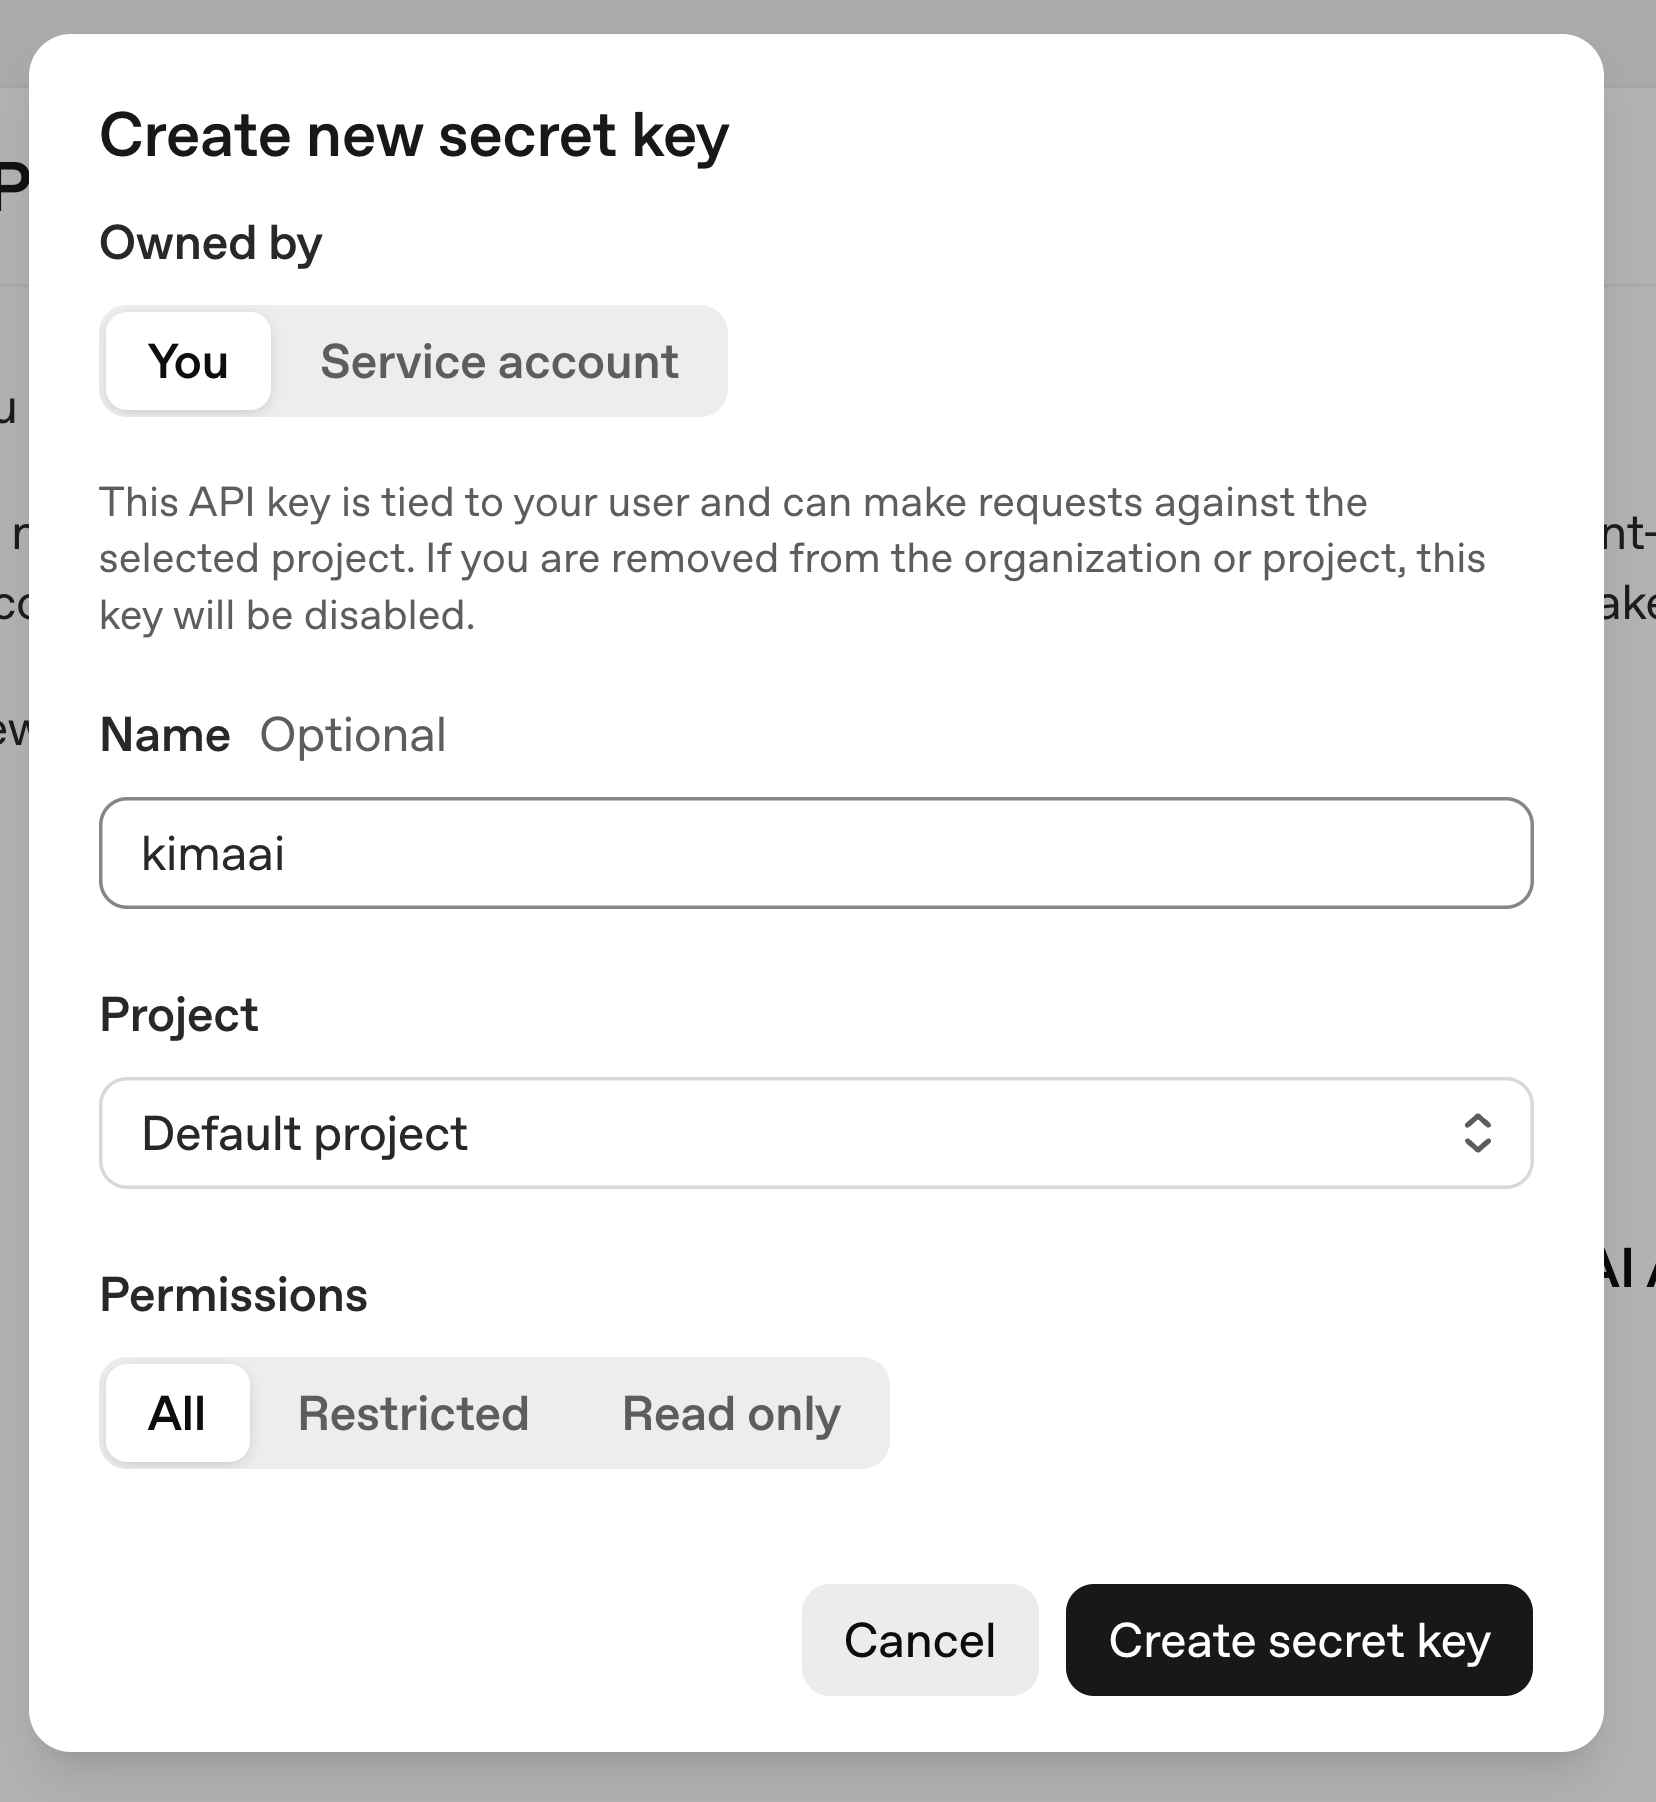1656x1802 pixels.
Task: Click the Permissions section label
Action: [x=234, y=1295]
